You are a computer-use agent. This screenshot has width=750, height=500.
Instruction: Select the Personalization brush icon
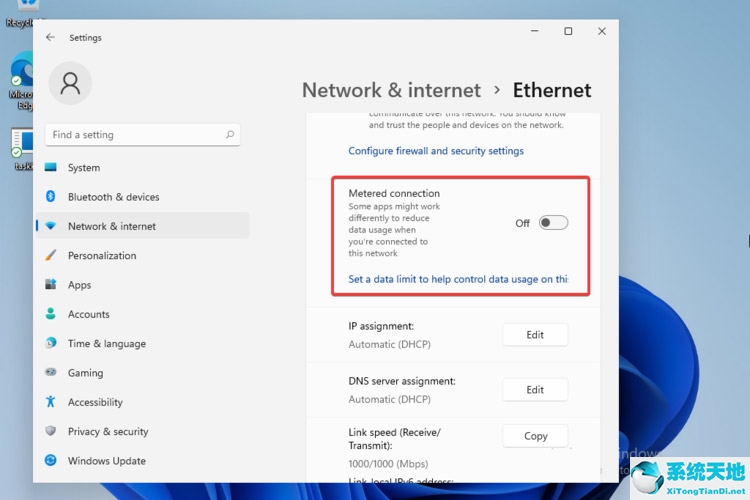click(51, 256)
